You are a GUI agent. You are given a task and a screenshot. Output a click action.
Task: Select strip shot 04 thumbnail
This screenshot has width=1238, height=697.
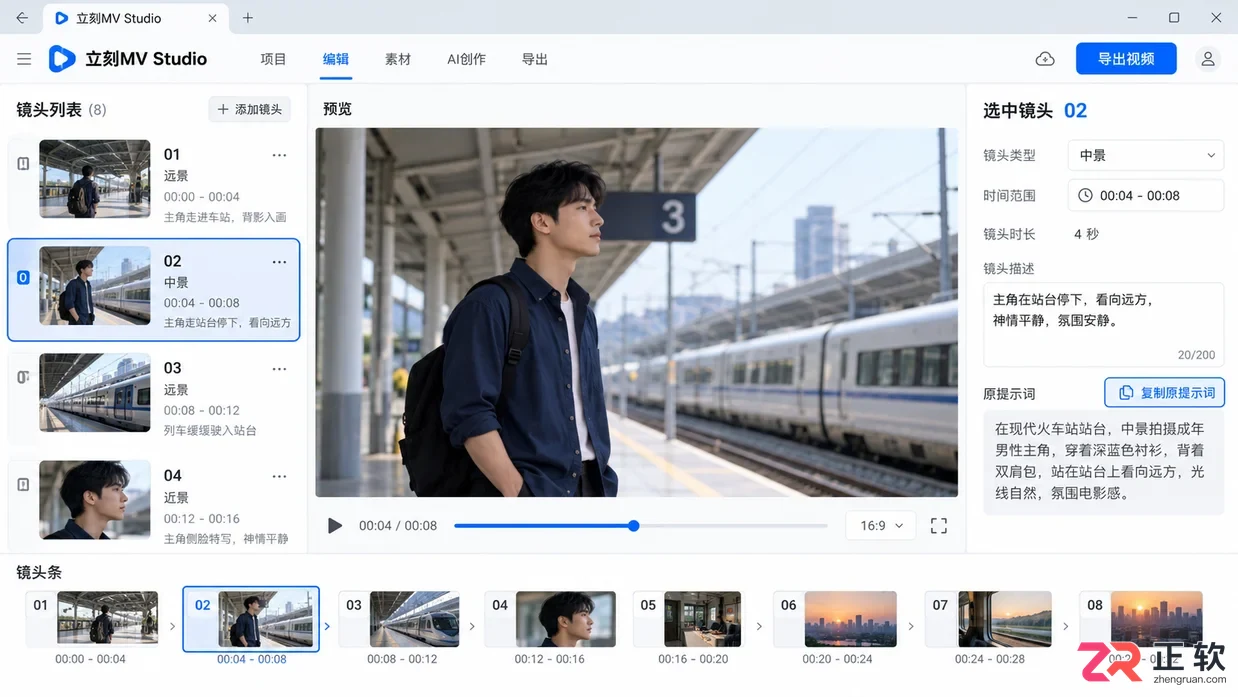(x=566, y=618)
